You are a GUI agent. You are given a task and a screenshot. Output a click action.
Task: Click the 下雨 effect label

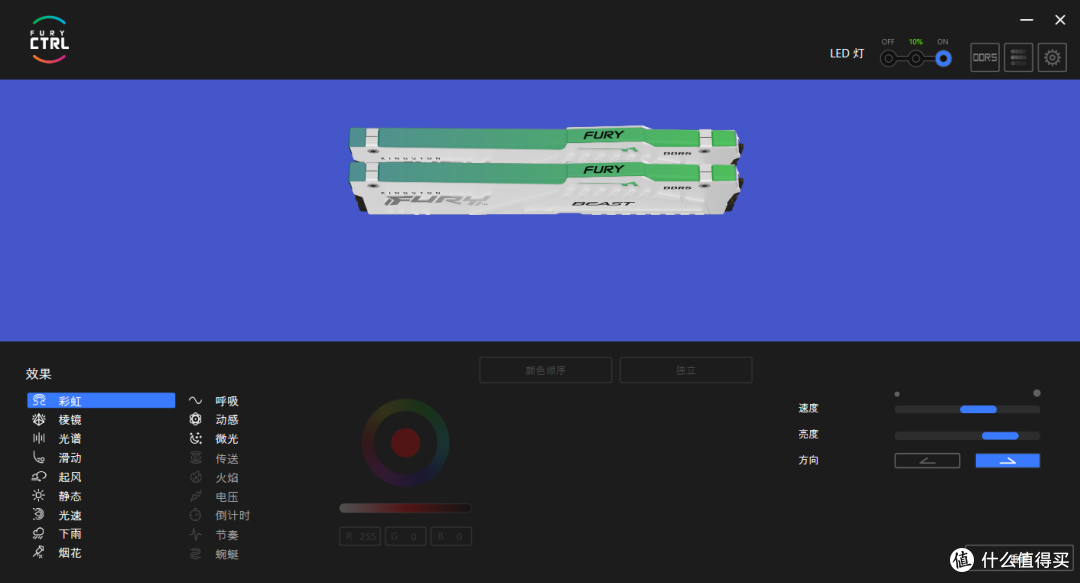pyautogui.click(x=70, y=534)
